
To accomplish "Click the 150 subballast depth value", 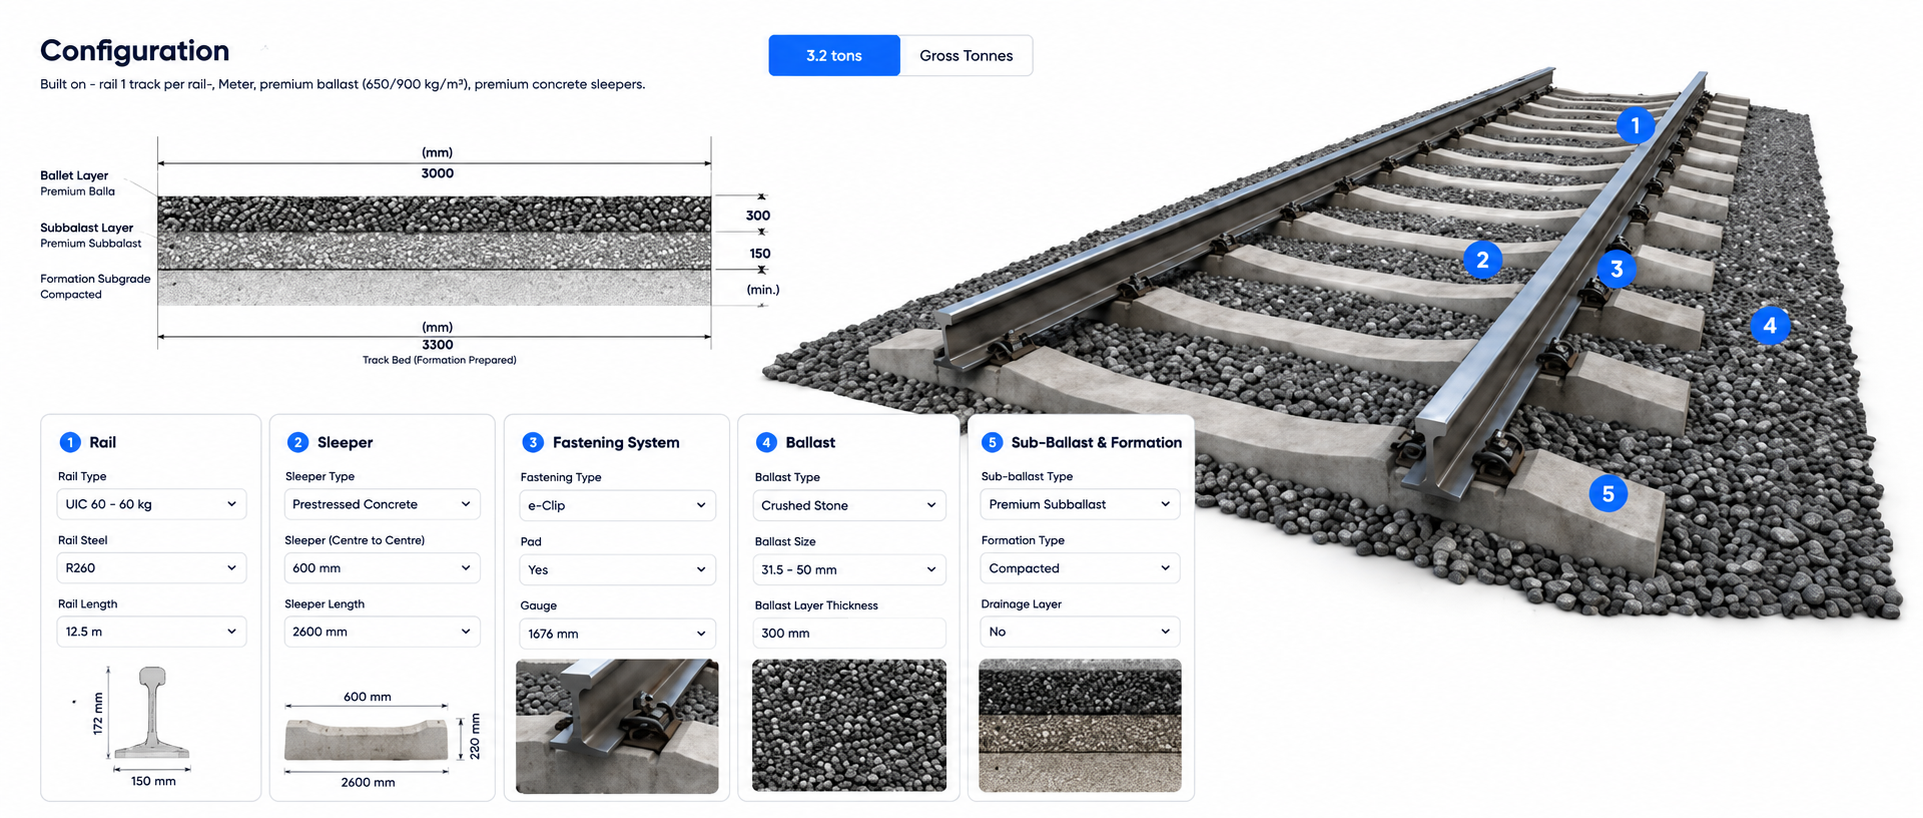I will click(760, 253).
